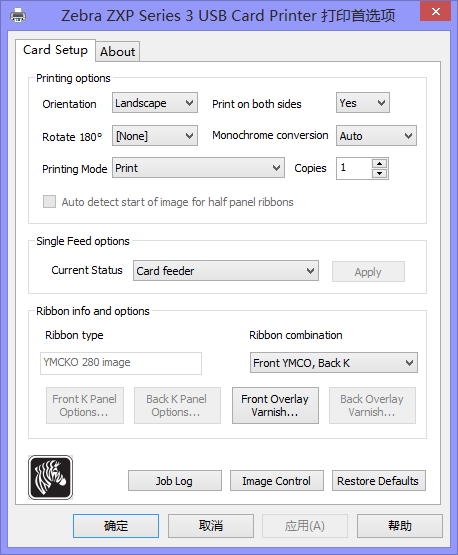
Task: Change Print on both sides dropdown
Action: click(x=363, y=103)
